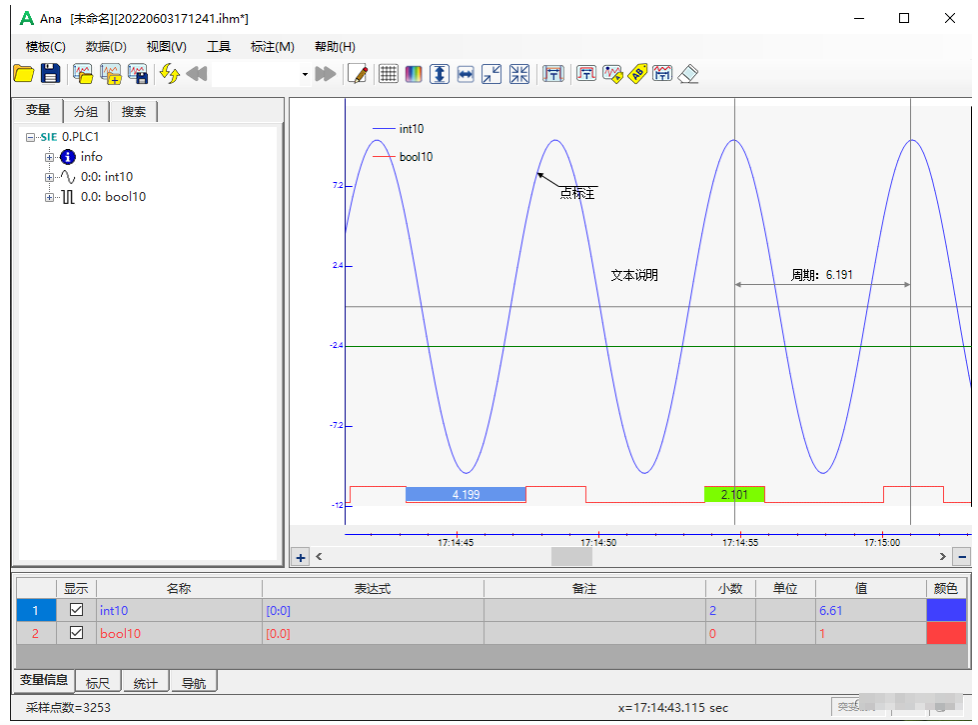
Task: Expand the 0:0: int10 tree node
Action: [49, 177]
